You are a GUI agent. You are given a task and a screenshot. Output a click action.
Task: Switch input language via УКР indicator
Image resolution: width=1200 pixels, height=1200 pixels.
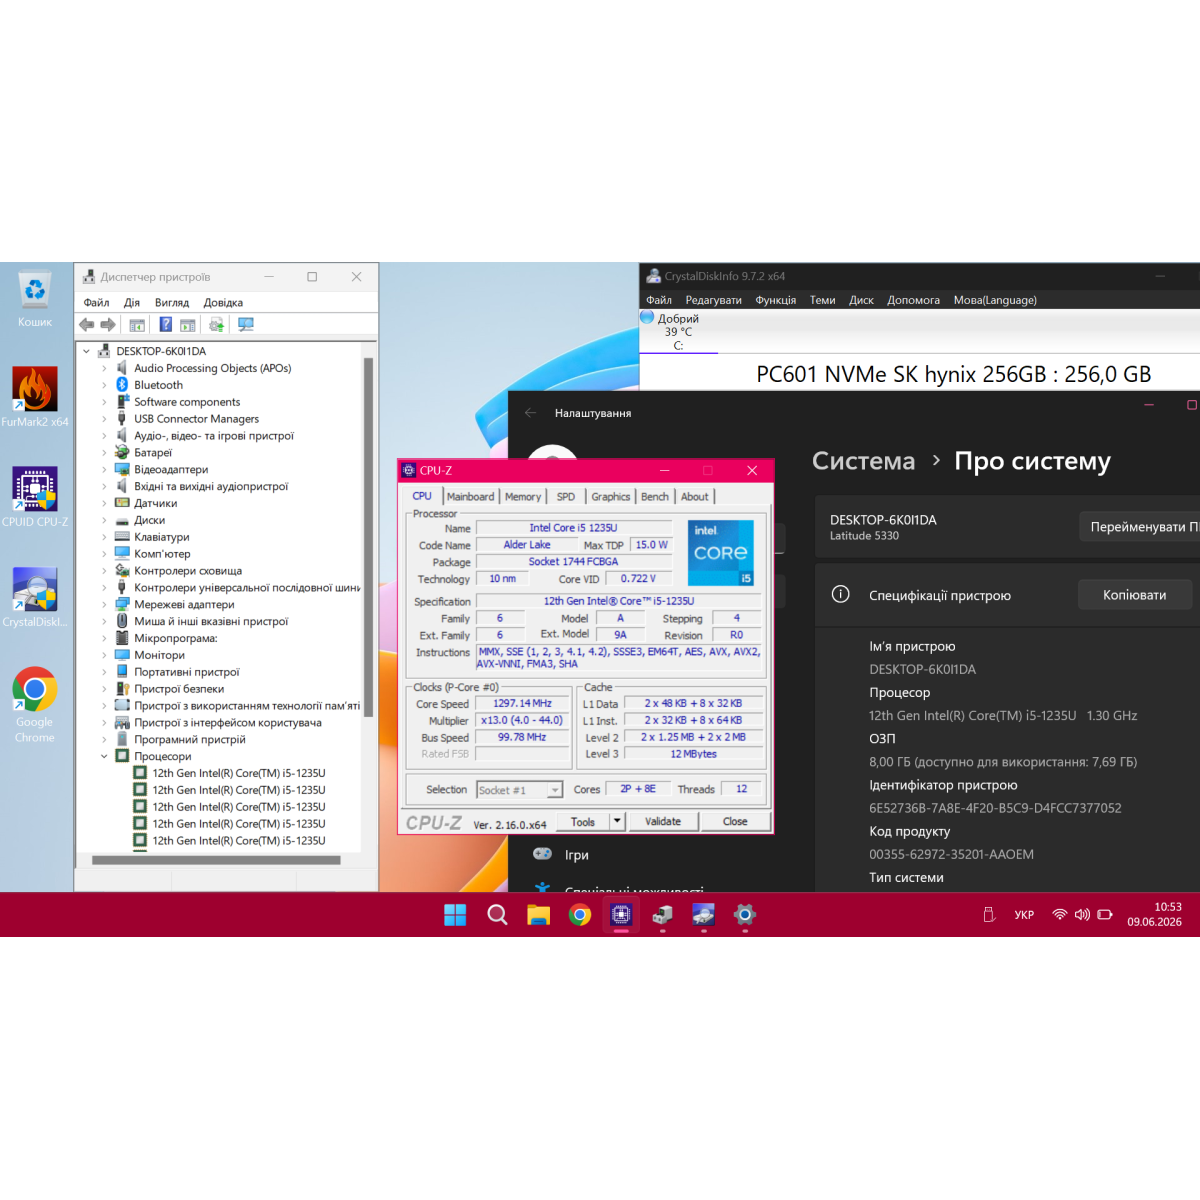[1024, 915]
